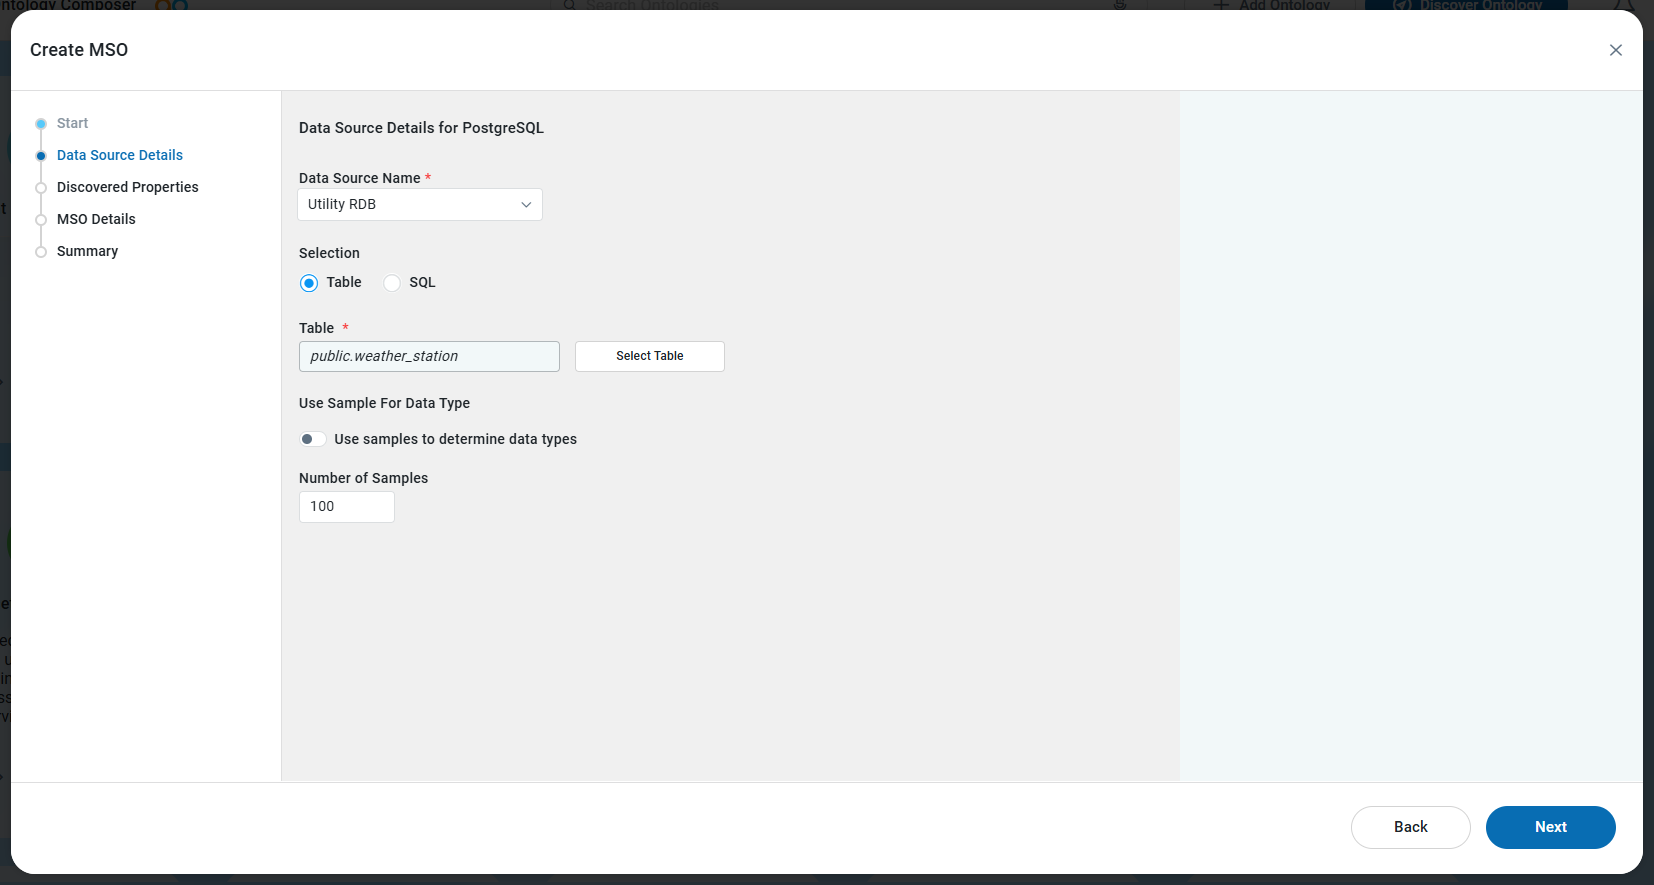Open the Data Source Name dropdown
This screenshot has width=1654, height=885.
[x=420, y=205]
